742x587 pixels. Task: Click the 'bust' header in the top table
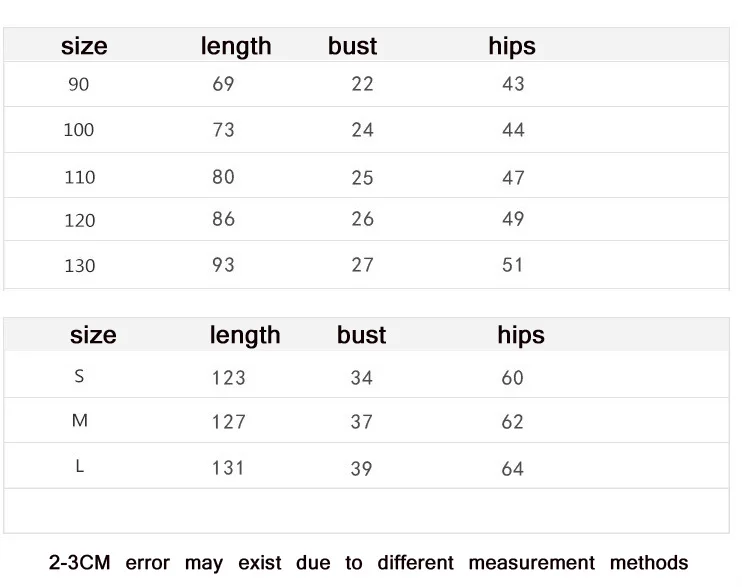[353, 46]
